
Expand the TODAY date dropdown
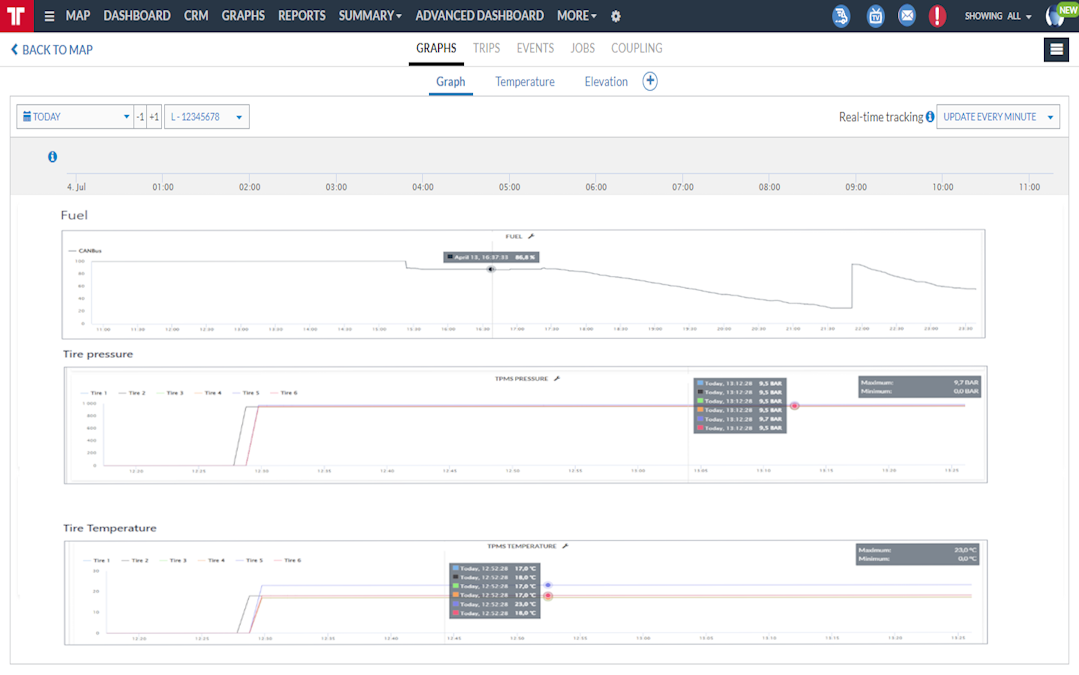point(75,117)
